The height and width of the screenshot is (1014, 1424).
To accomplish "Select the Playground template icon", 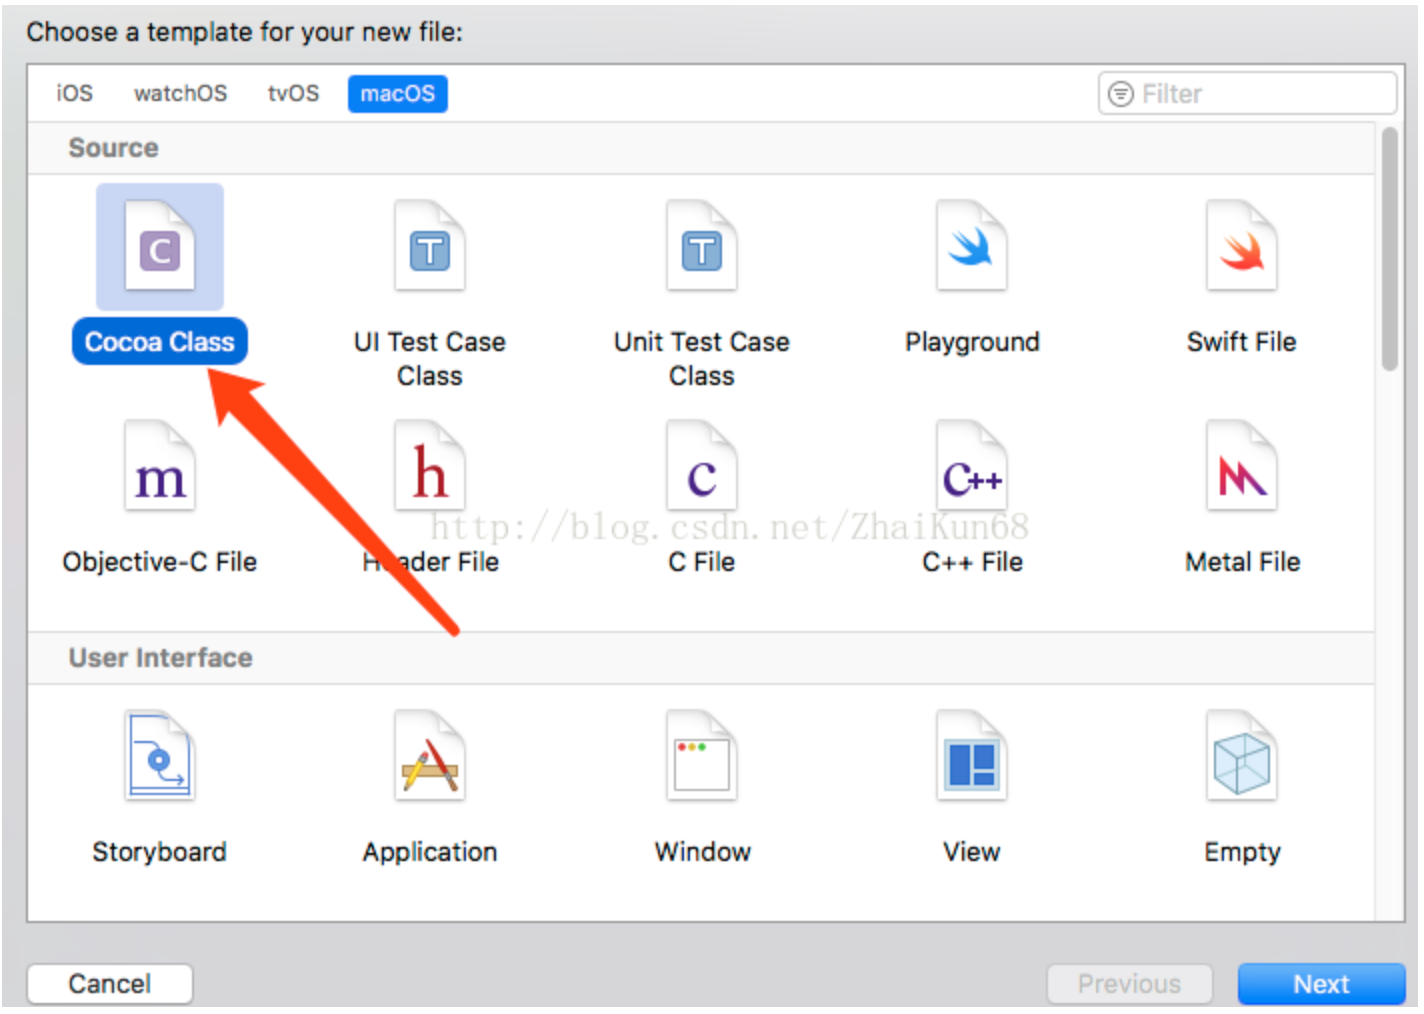I will [x=972, y=247].
